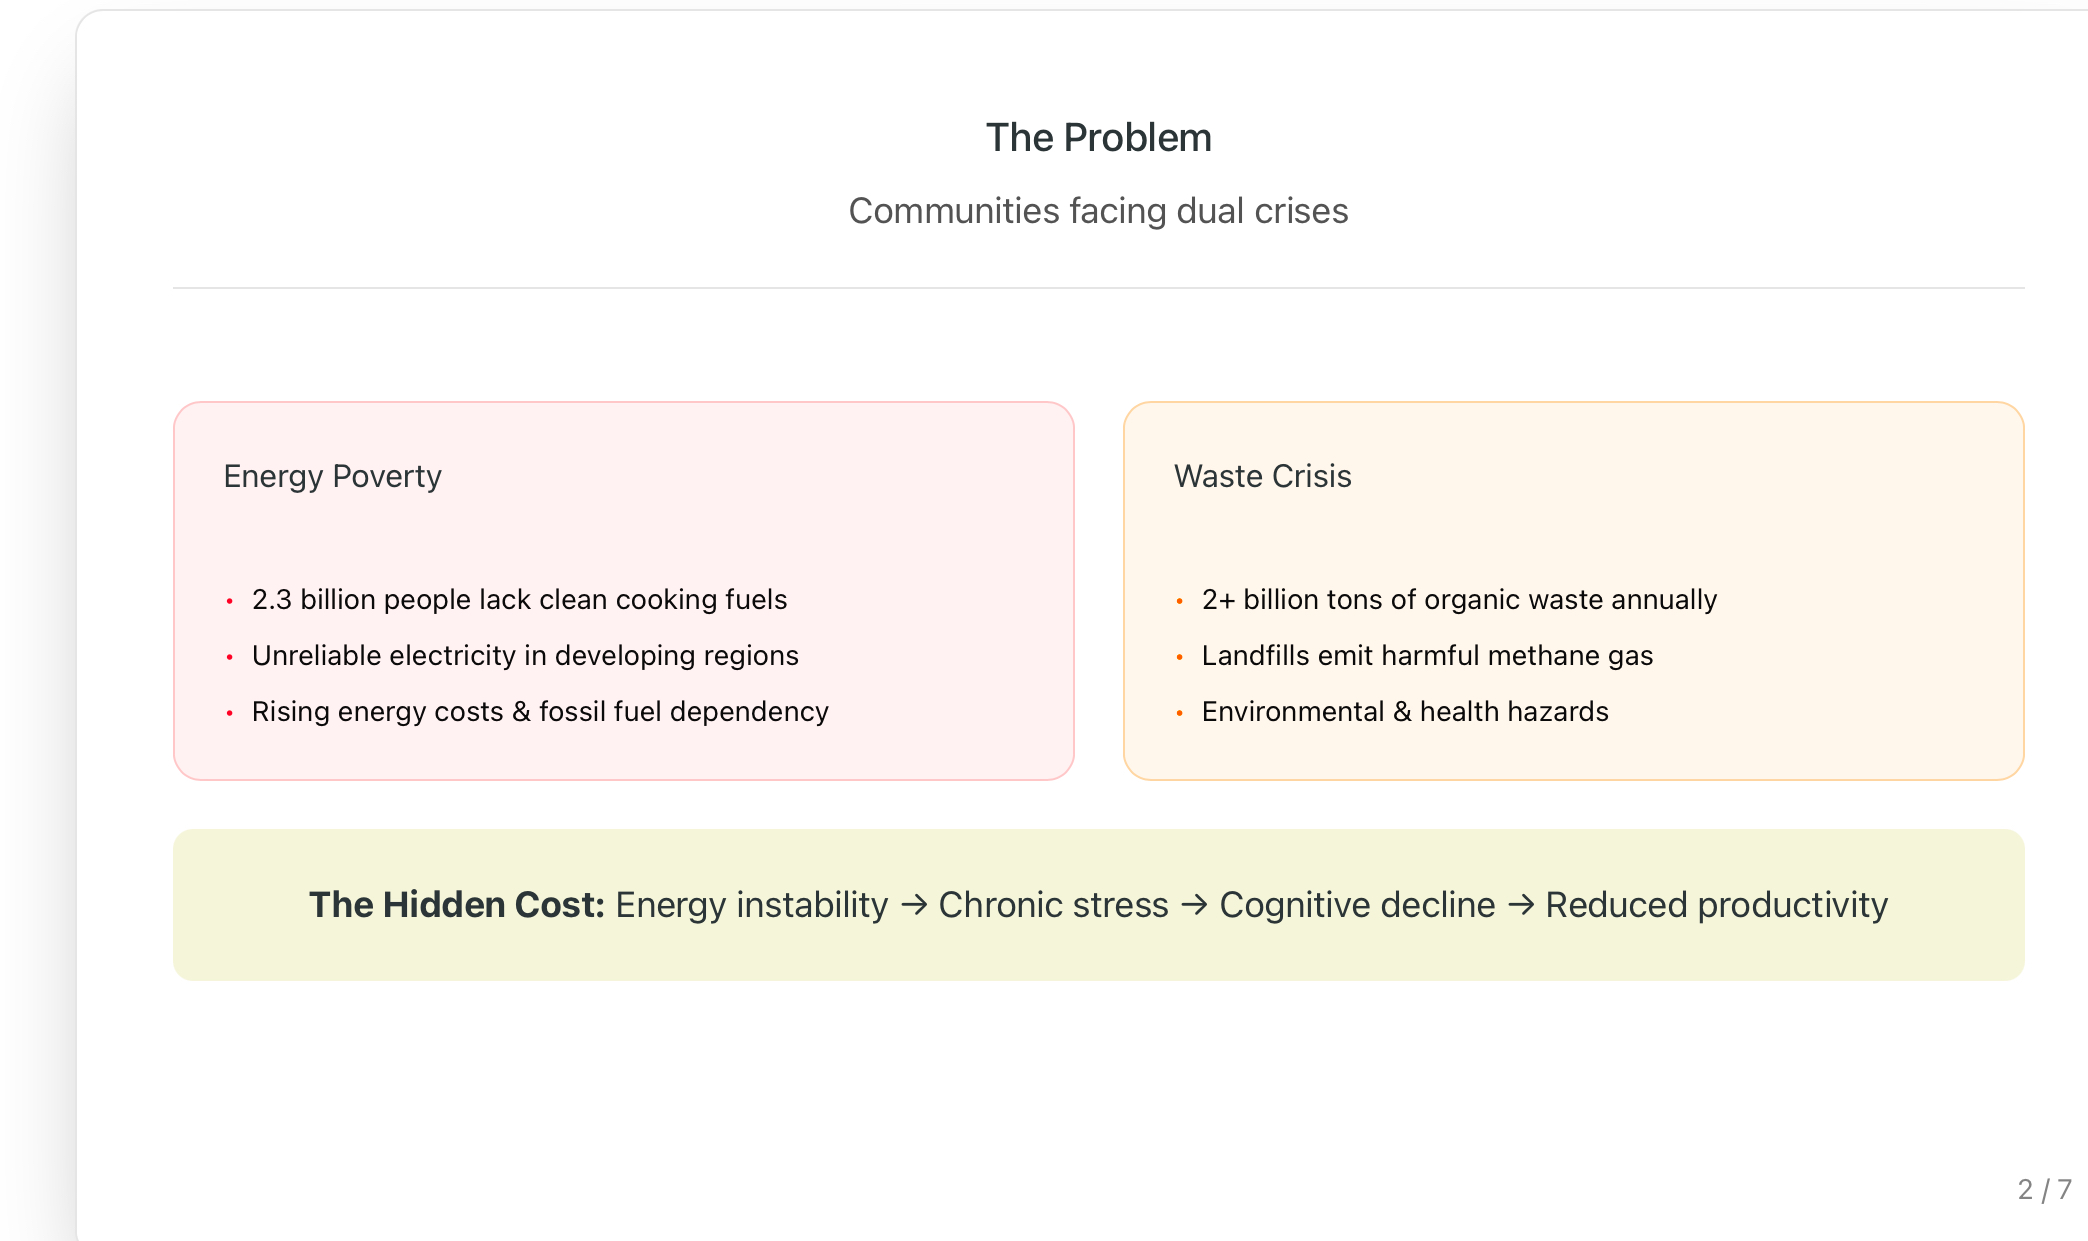Click the horizontal divider under the subtitle
This screenshot has width=2088, height=1241.
click(x=1098, y=288)
